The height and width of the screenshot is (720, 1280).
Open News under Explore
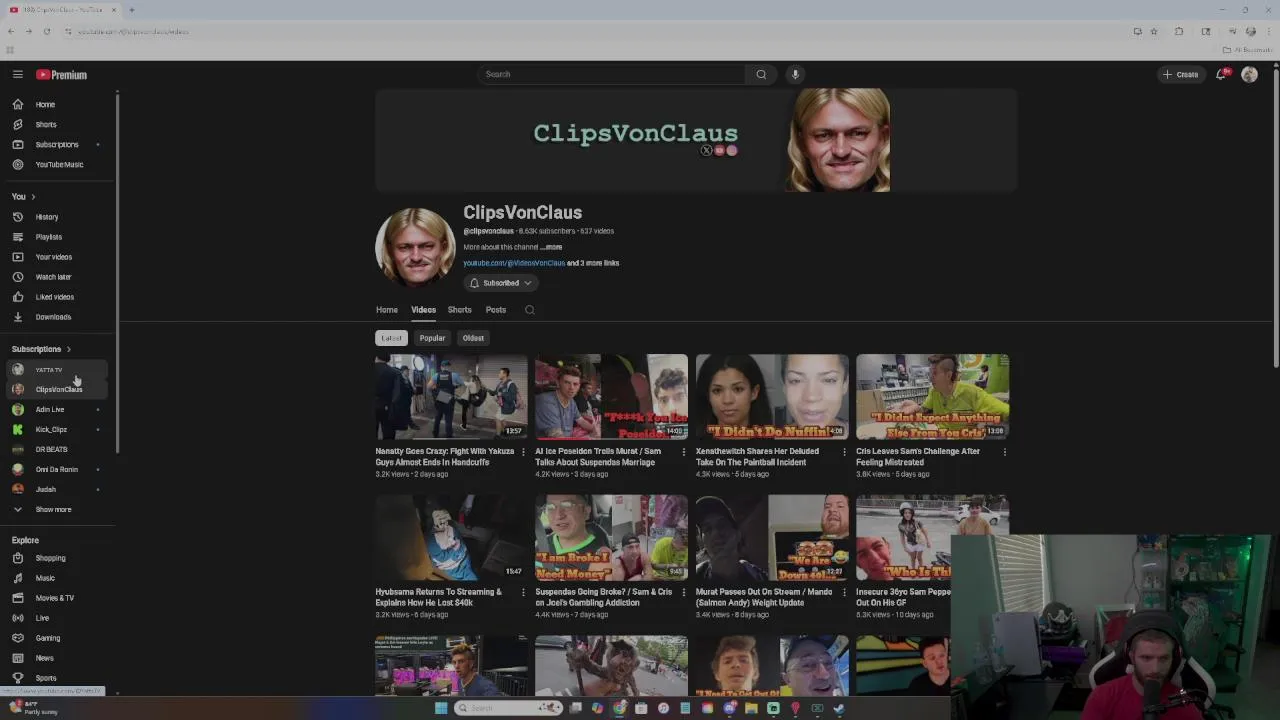pyautogui.click(x=58, y=658)
